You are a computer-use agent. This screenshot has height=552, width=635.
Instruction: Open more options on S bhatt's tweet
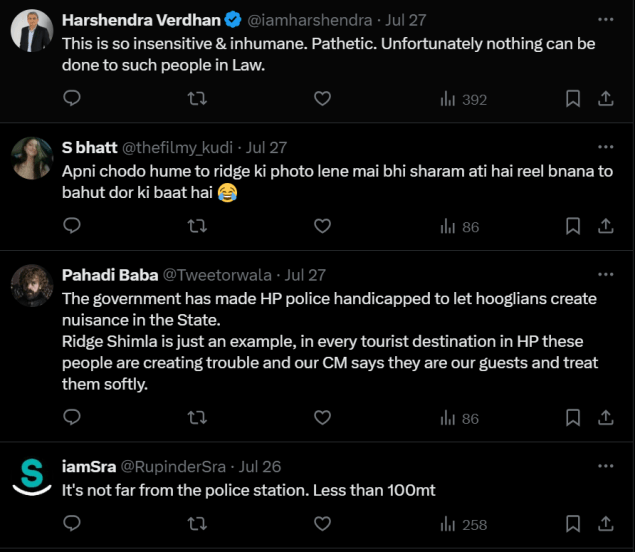pos(605,147)
